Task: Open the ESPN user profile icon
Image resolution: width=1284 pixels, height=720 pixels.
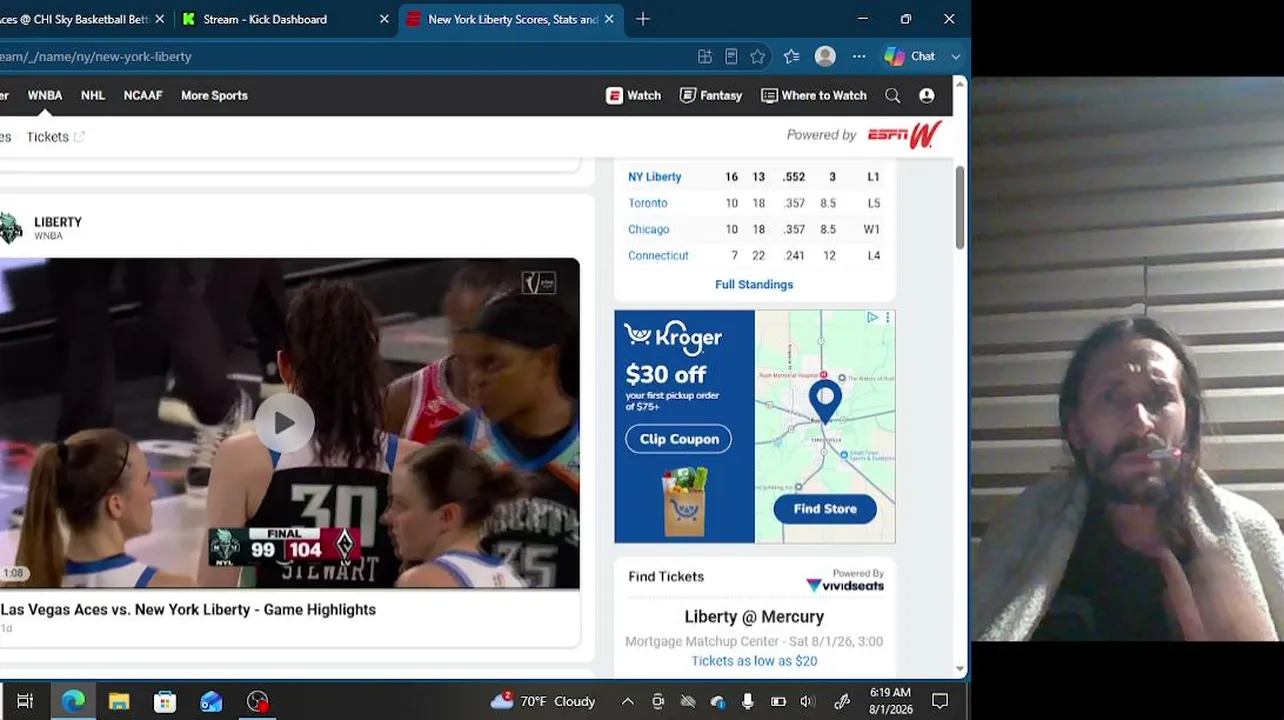Action: [927, 96]
